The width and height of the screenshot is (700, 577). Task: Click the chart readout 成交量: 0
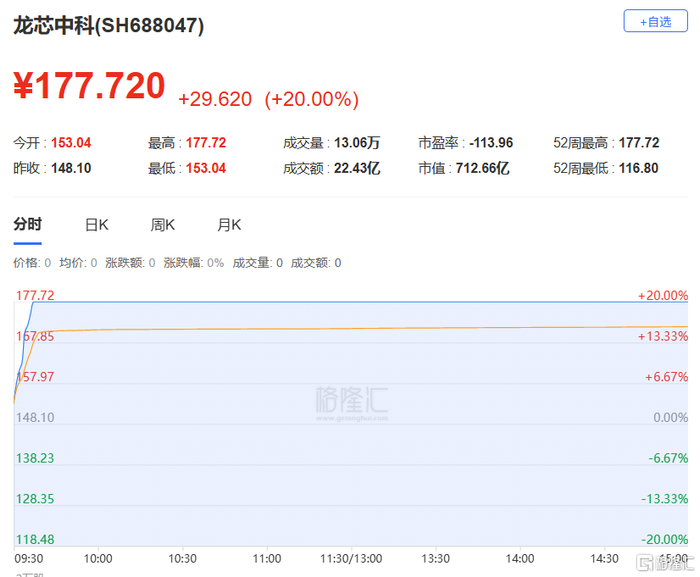point(258,263)
